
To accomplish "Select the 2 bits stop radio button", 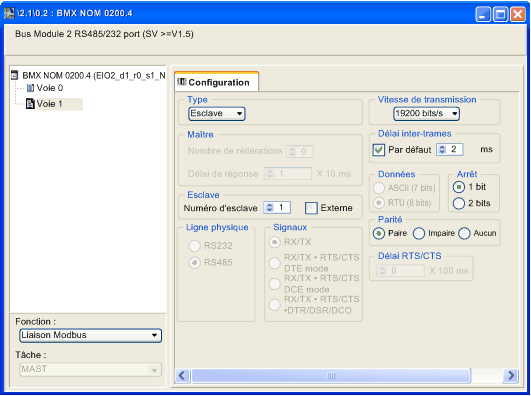I will tap(459, 203).
